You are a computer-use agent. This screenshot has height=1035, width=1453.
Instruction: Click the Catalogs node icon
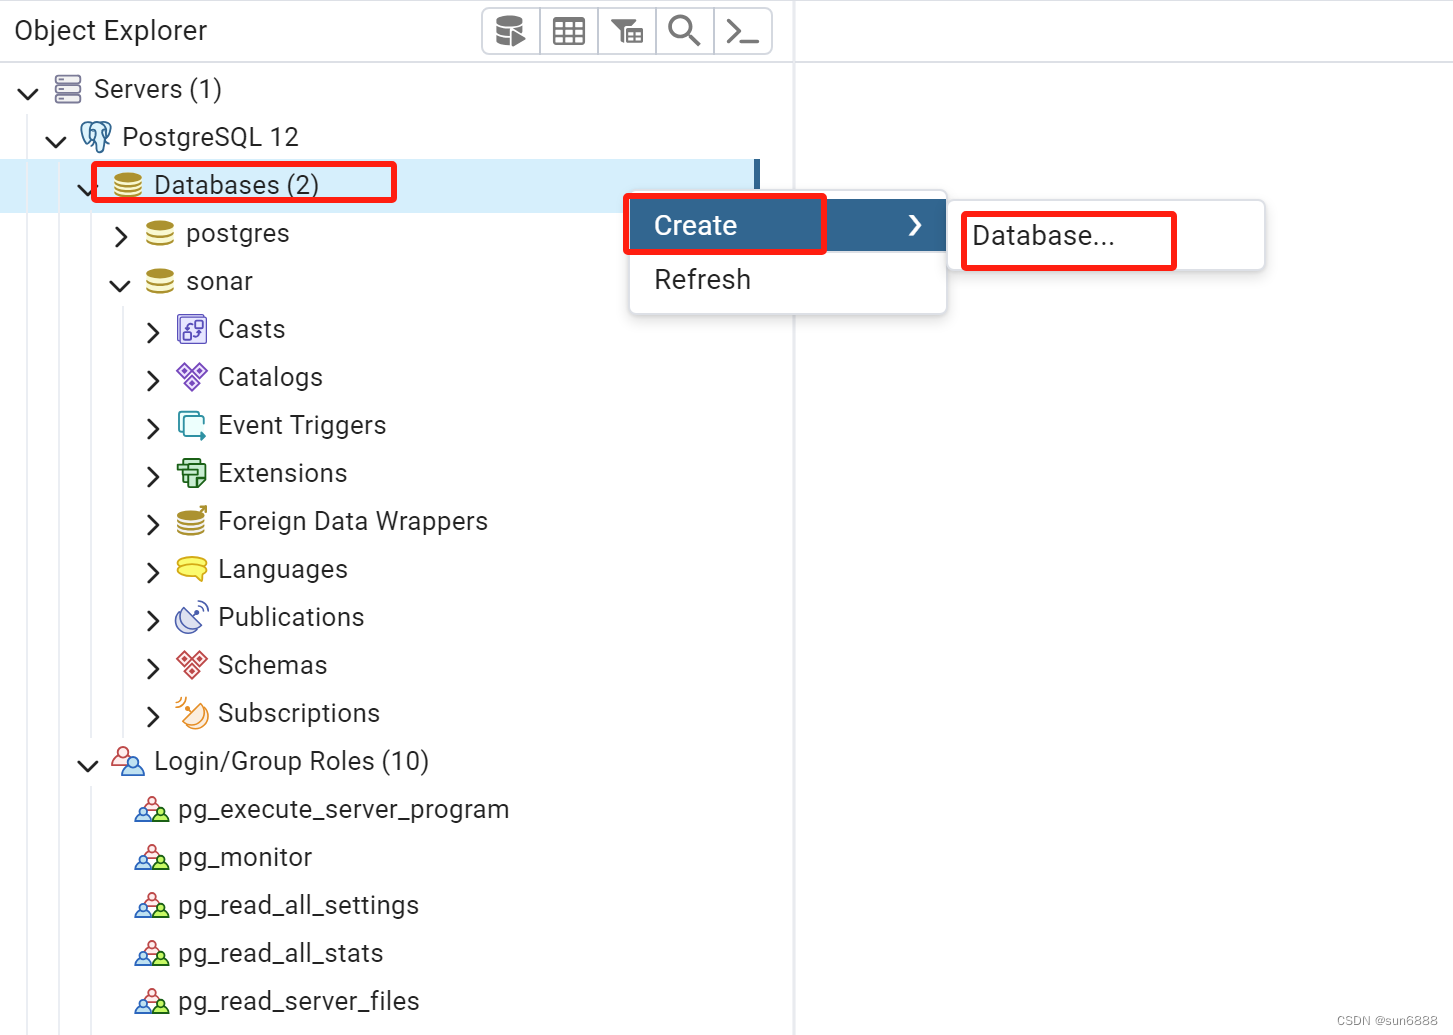[x=192, y=377]
